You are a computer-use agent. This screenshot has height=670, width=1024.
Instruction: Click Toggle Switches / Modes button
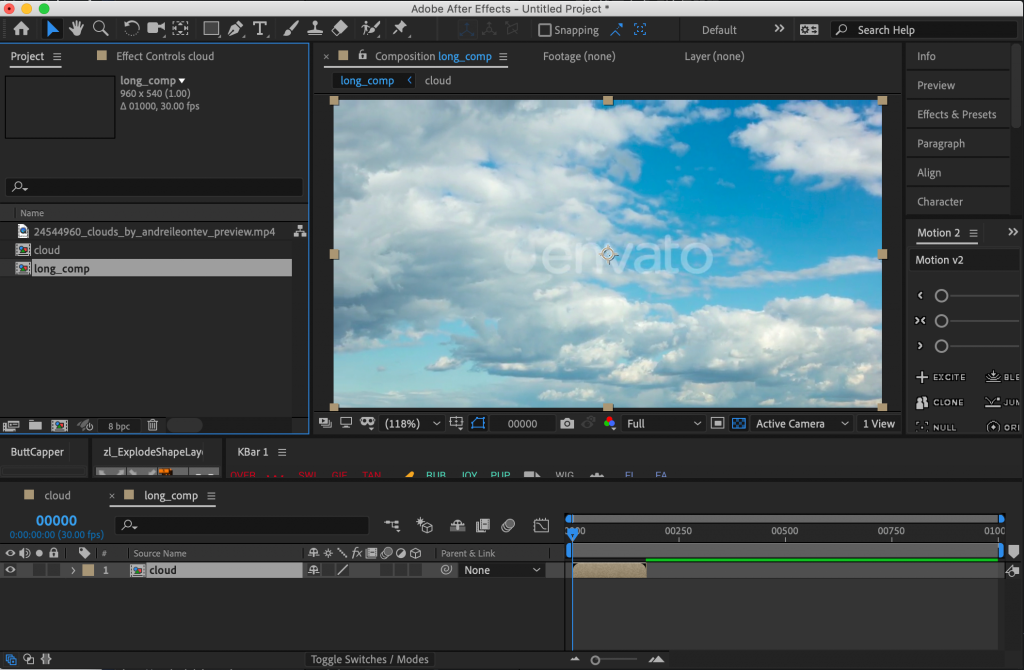coord(369,659)
